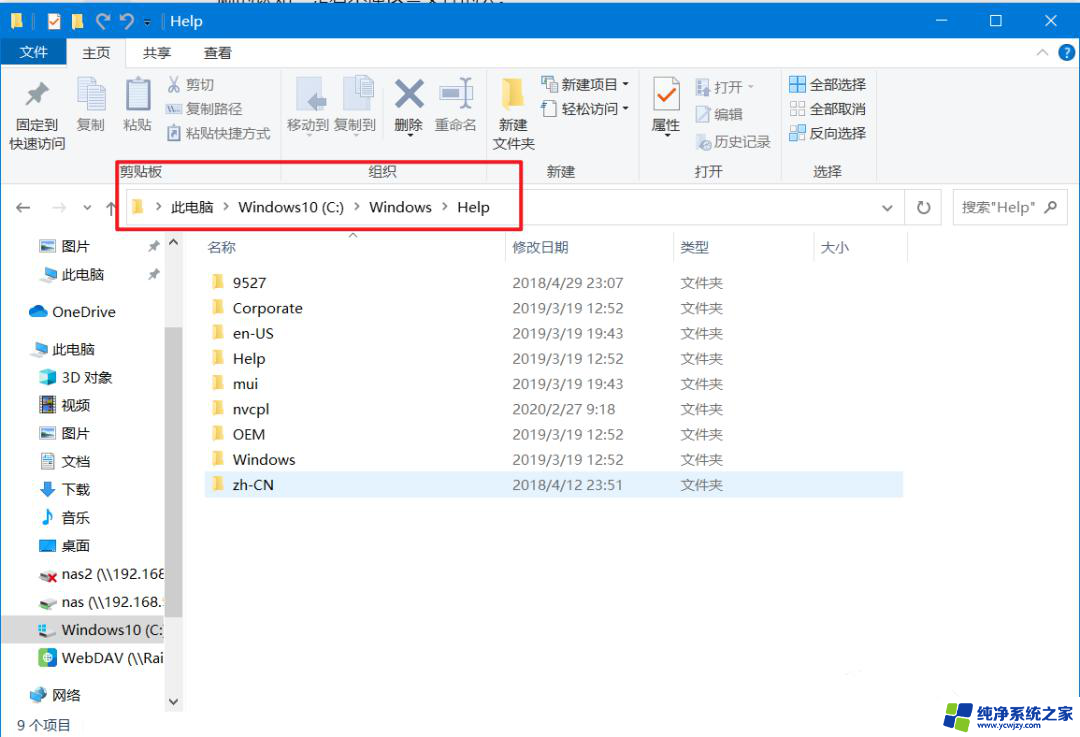This screenshot has height=737, width=1080.
Task: Navigate up one folder level arrow
Action: click(x=110, y=208)
